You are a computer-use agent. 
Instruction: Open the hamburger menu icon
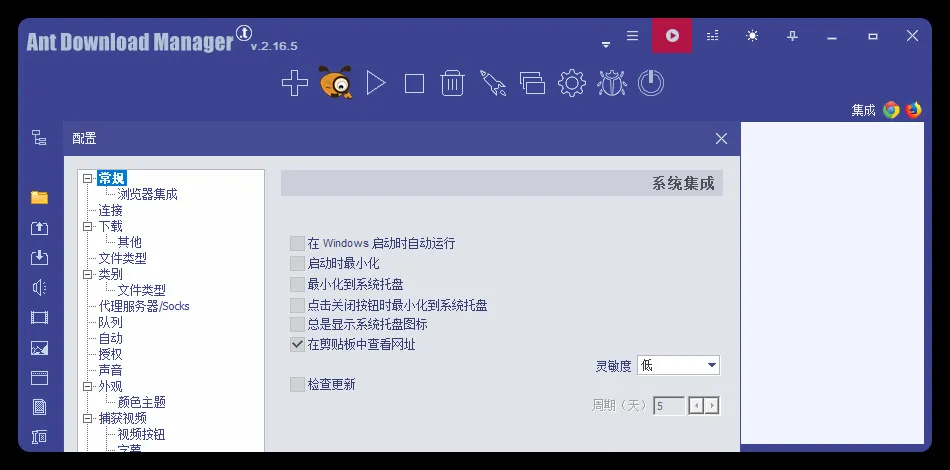633,36
